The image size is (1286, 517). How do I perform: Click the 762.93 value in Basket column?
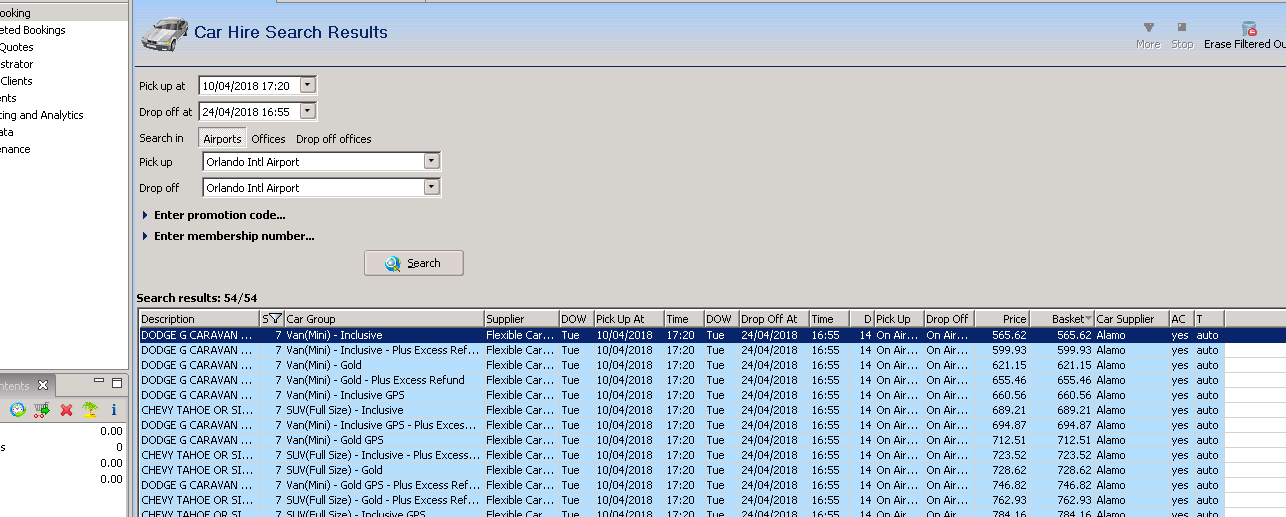tap(1072, 501)
